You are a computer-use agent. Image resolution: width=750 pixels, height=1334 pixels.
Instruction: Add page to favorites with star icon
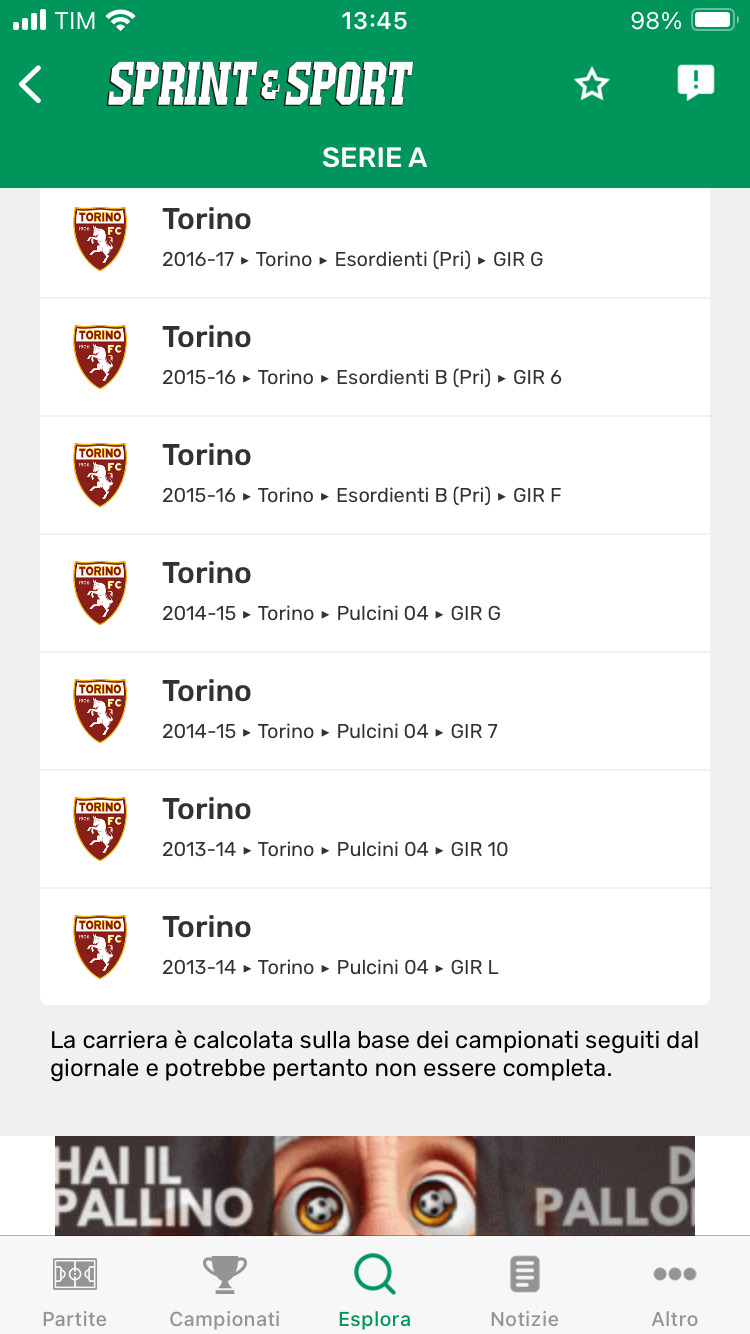coord(592,85)
